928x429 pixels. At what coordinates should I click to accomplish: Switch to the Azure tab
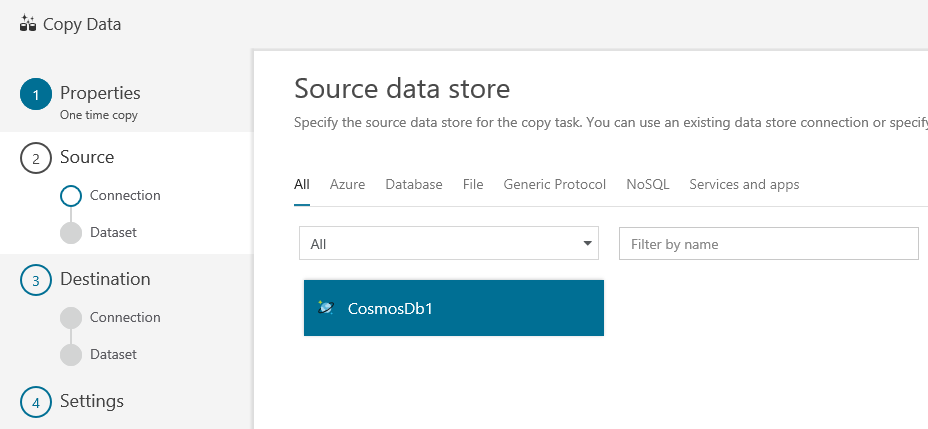[347, 185]
